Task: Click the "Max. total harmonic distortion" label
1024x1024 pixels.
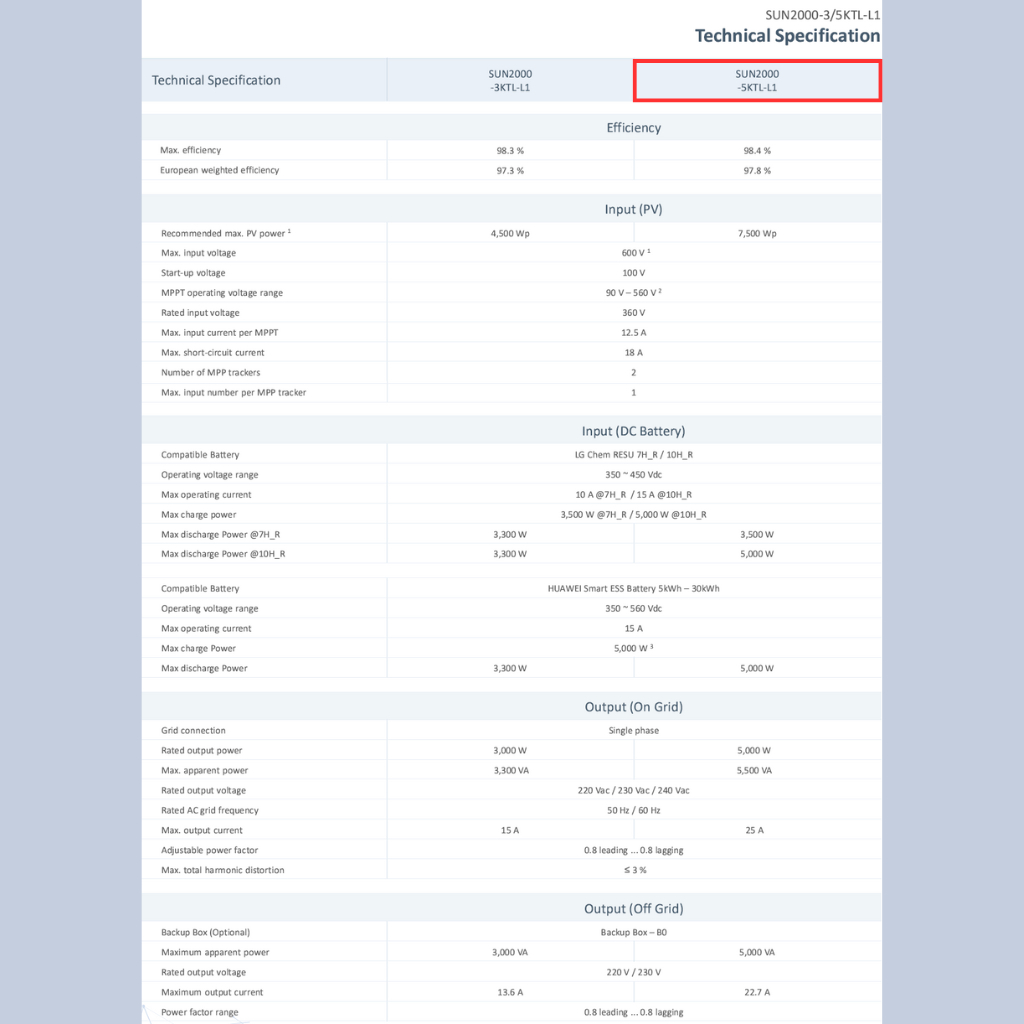Action: click(x=223, y=870)
